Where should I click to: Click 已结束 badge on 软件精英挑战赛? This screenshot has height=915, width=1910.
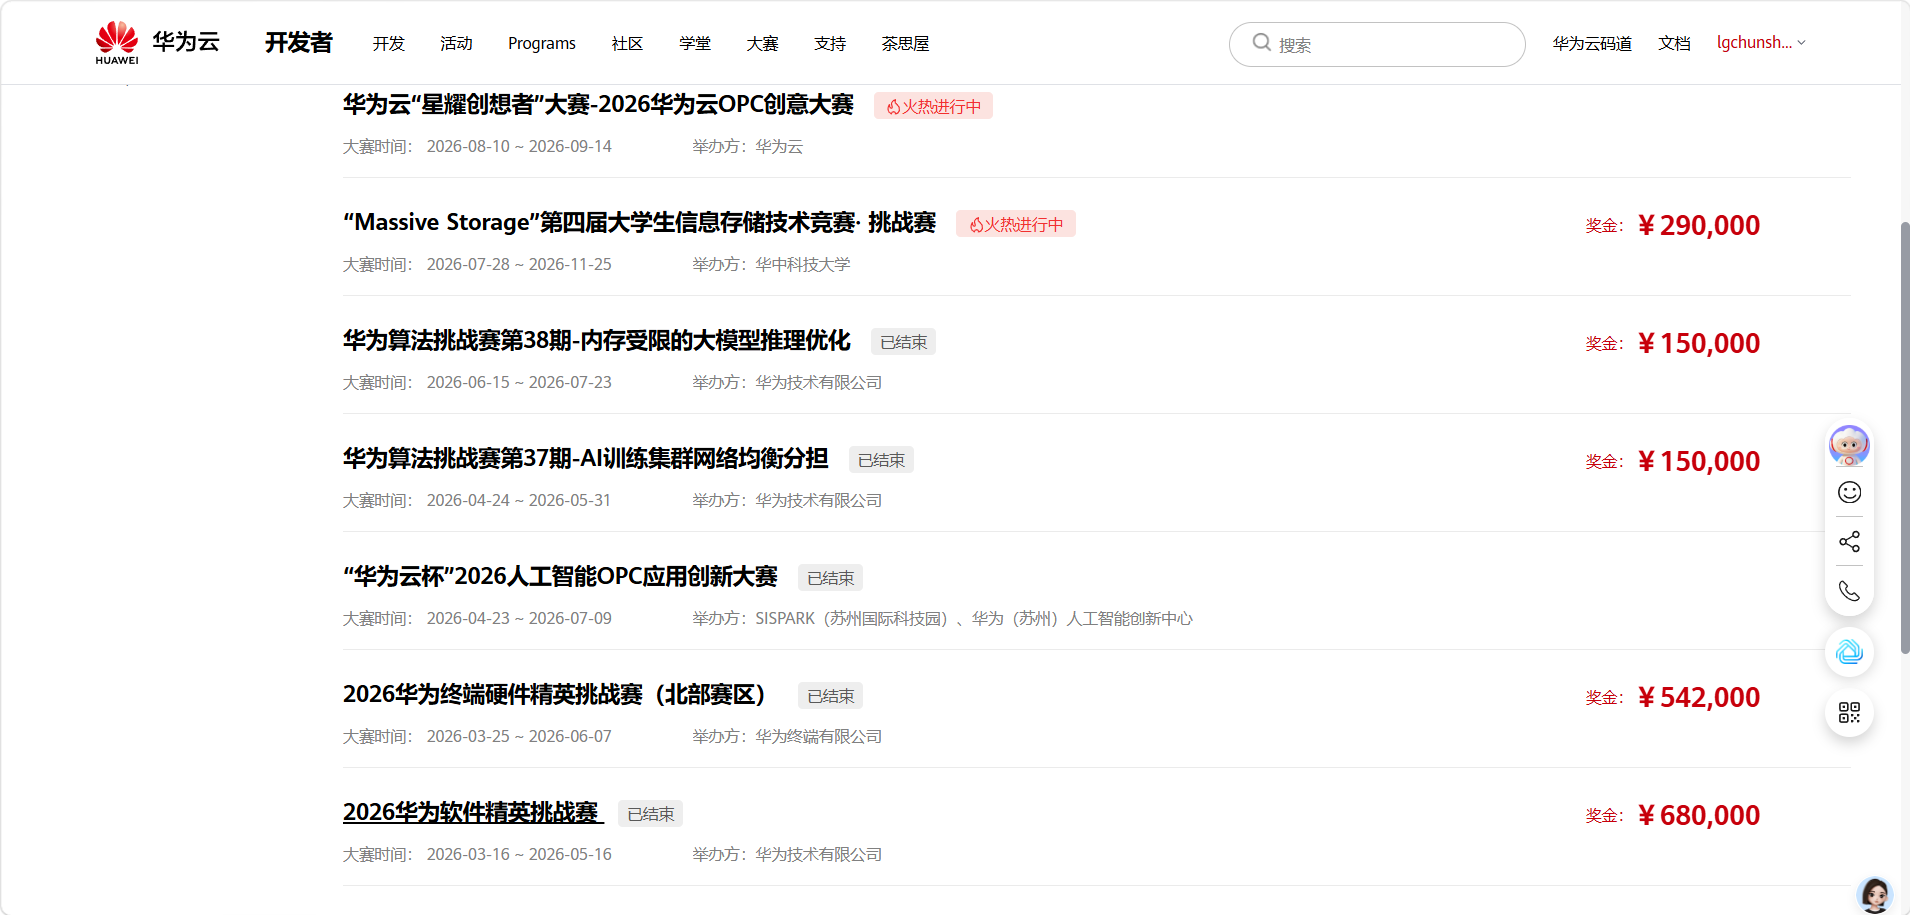(650, 814)
